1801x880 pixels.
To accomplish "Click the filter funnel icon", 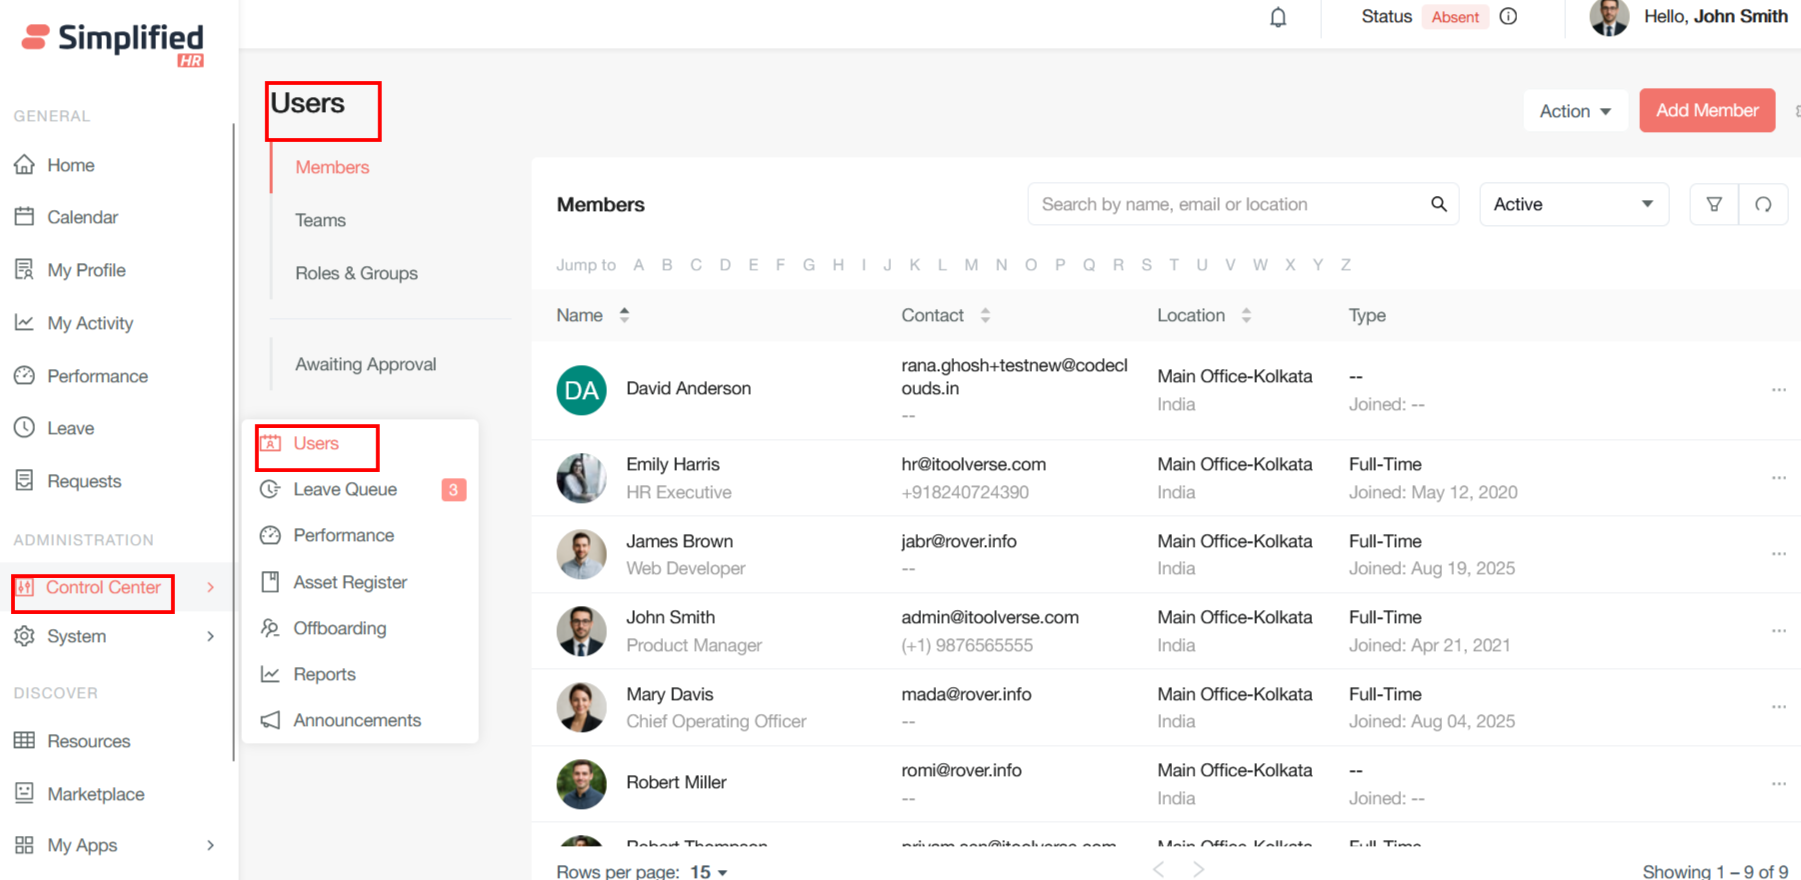I will pos(1714,204).
